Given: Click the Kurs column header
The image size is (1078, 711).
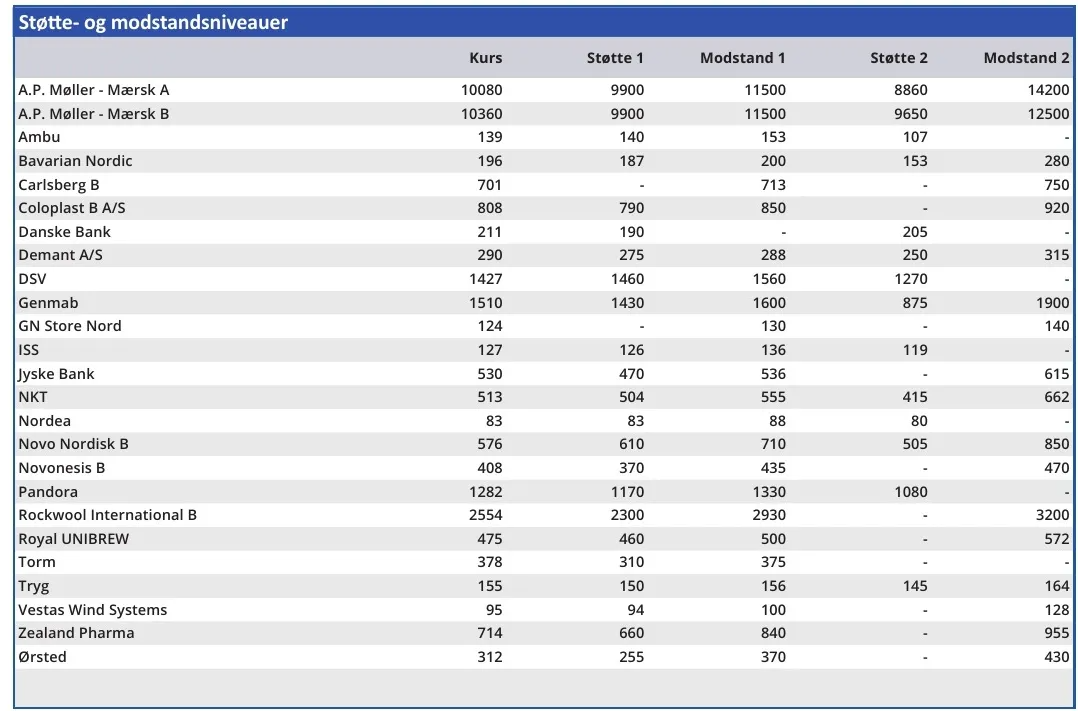Looking at the screenshot, I should click(x=485, y=58).
